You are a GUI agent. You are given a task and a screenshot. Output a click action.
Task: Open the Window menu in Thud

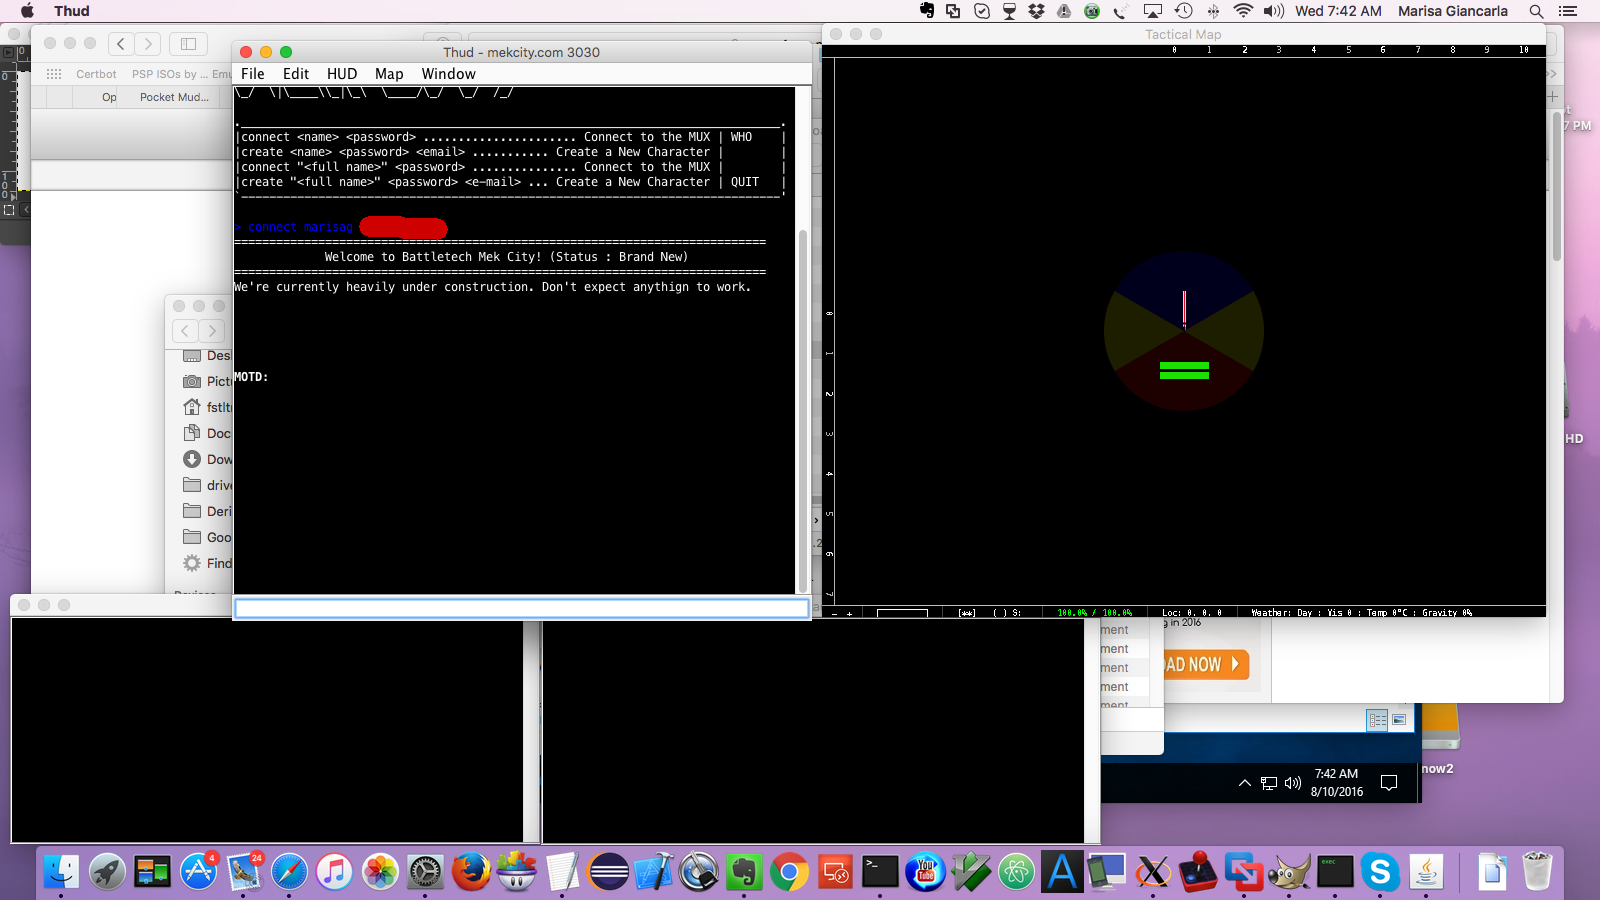[x=448, y=74]
